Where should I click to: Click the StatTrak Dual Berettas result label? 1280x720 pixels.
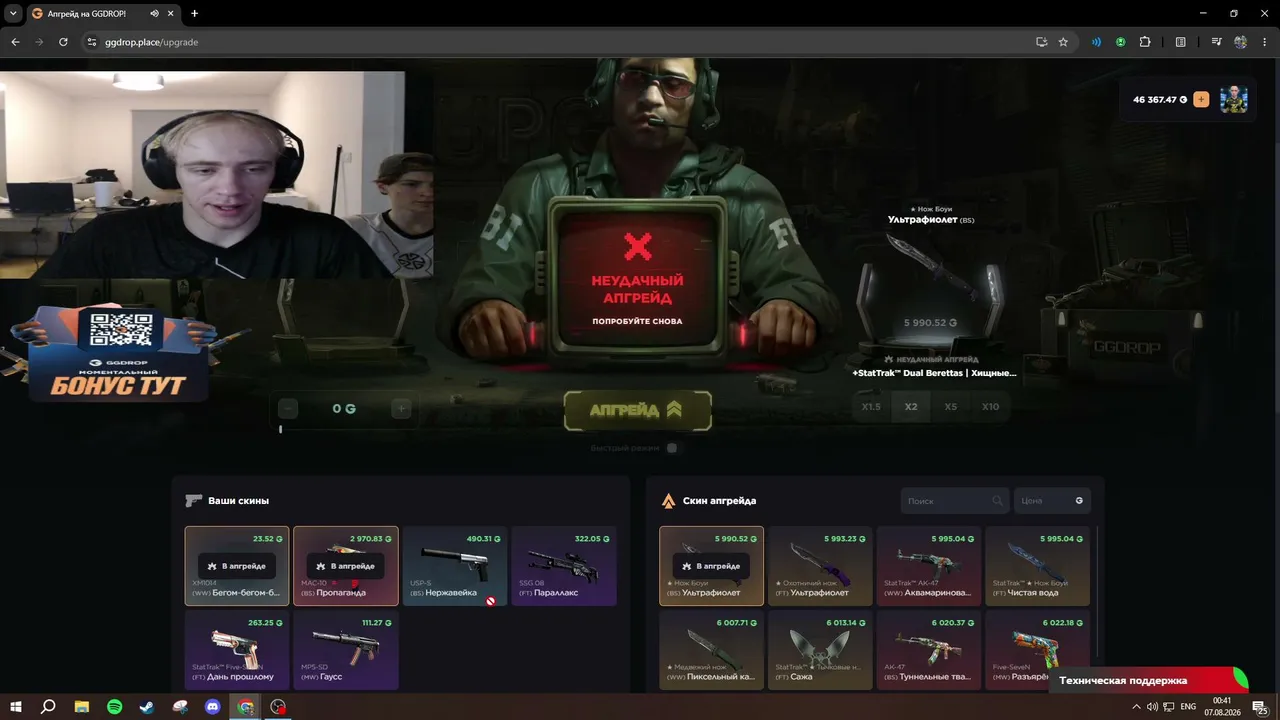[934, 373]
